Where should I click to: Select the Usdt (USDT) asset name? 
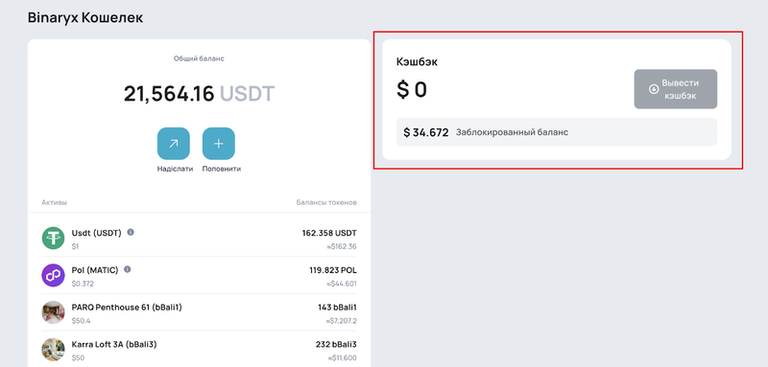pos(96,233)
